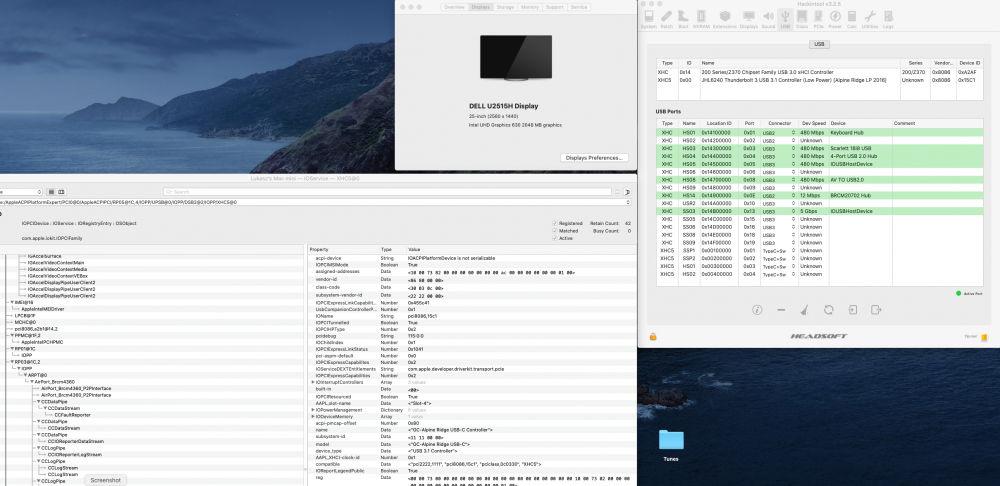Switch to Memory tab in About This Mac

[x=530, y=7]
